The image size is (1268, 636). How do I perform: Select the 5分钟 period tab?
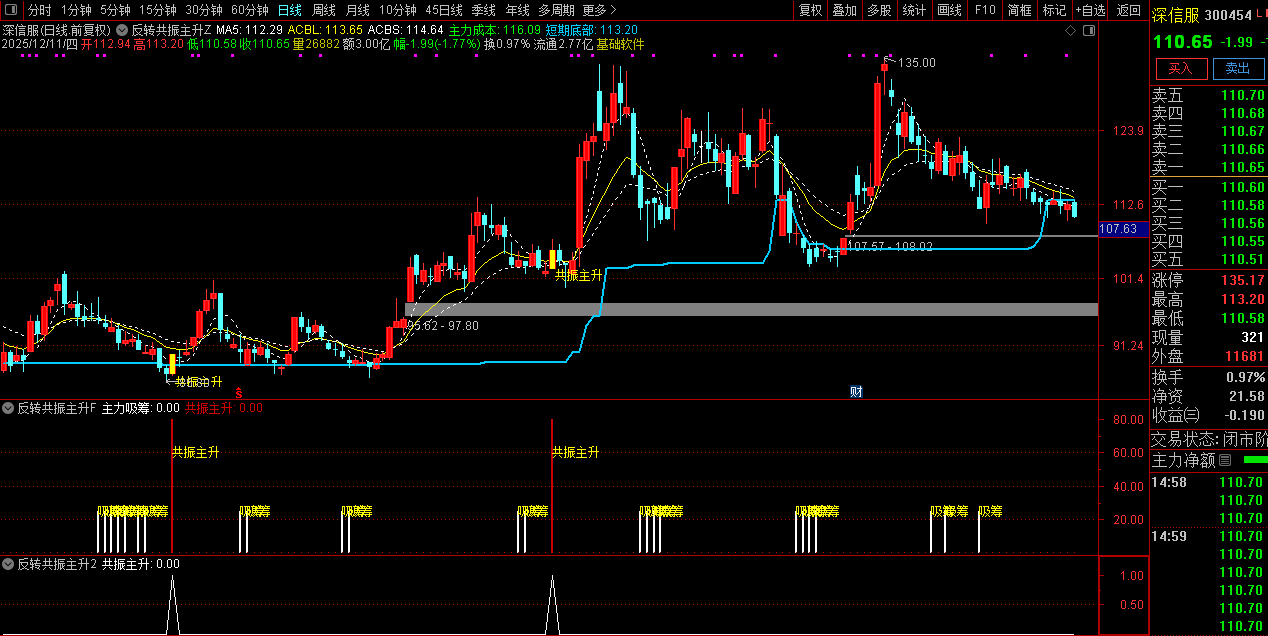pos(115,10)
